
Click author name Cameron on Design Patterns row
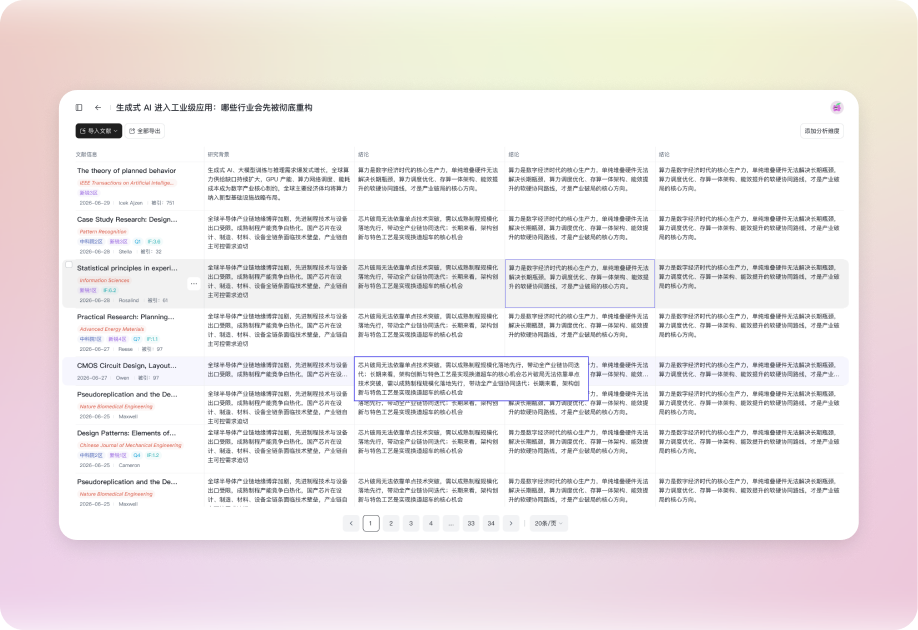[x=129, y=465]
